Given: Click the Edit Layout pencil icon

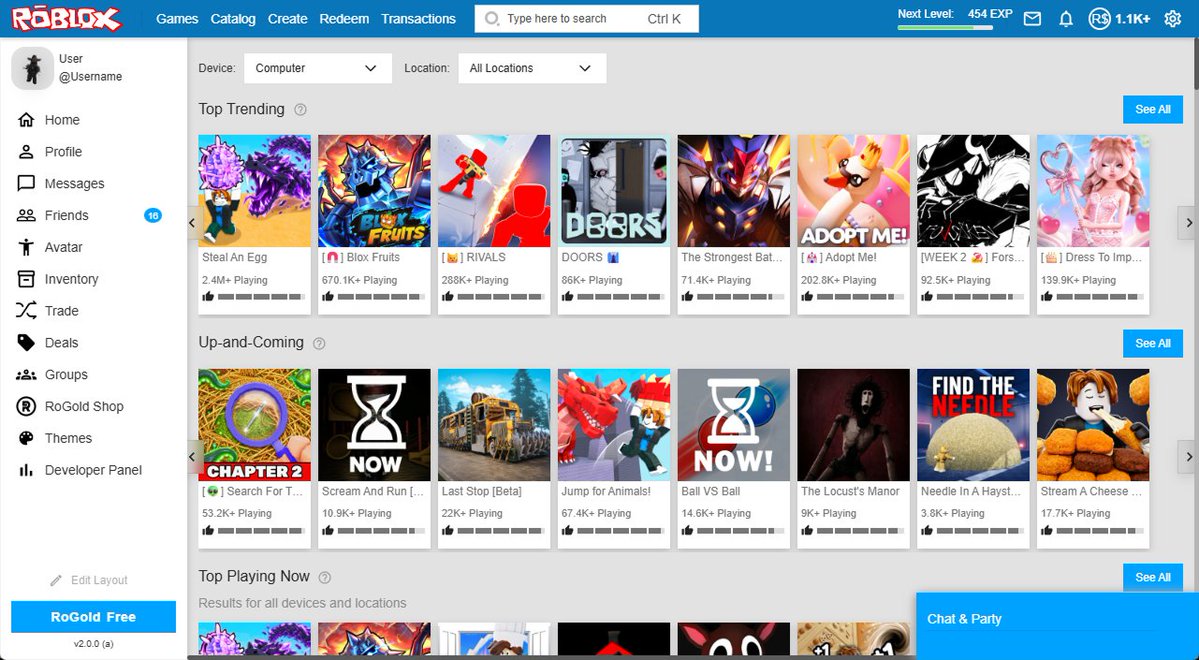Looking at the screenshot, I should click(x=56, y=580).
